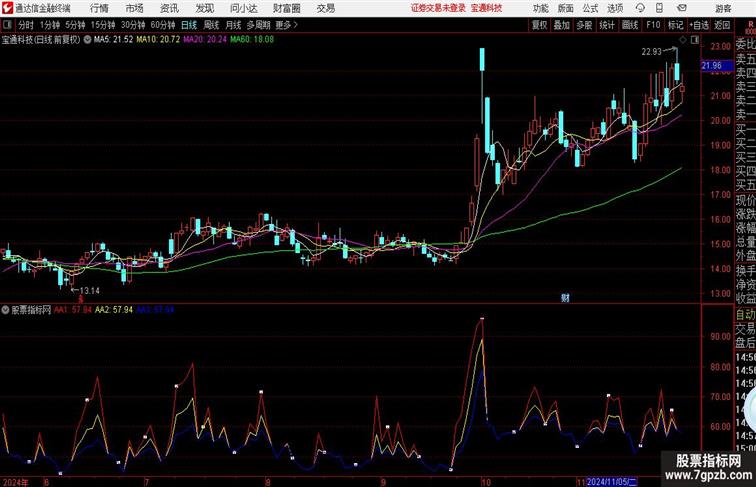756x487 pixels.
Task: Click the 复权 toolbar button
Action: [x=539, y=25]
